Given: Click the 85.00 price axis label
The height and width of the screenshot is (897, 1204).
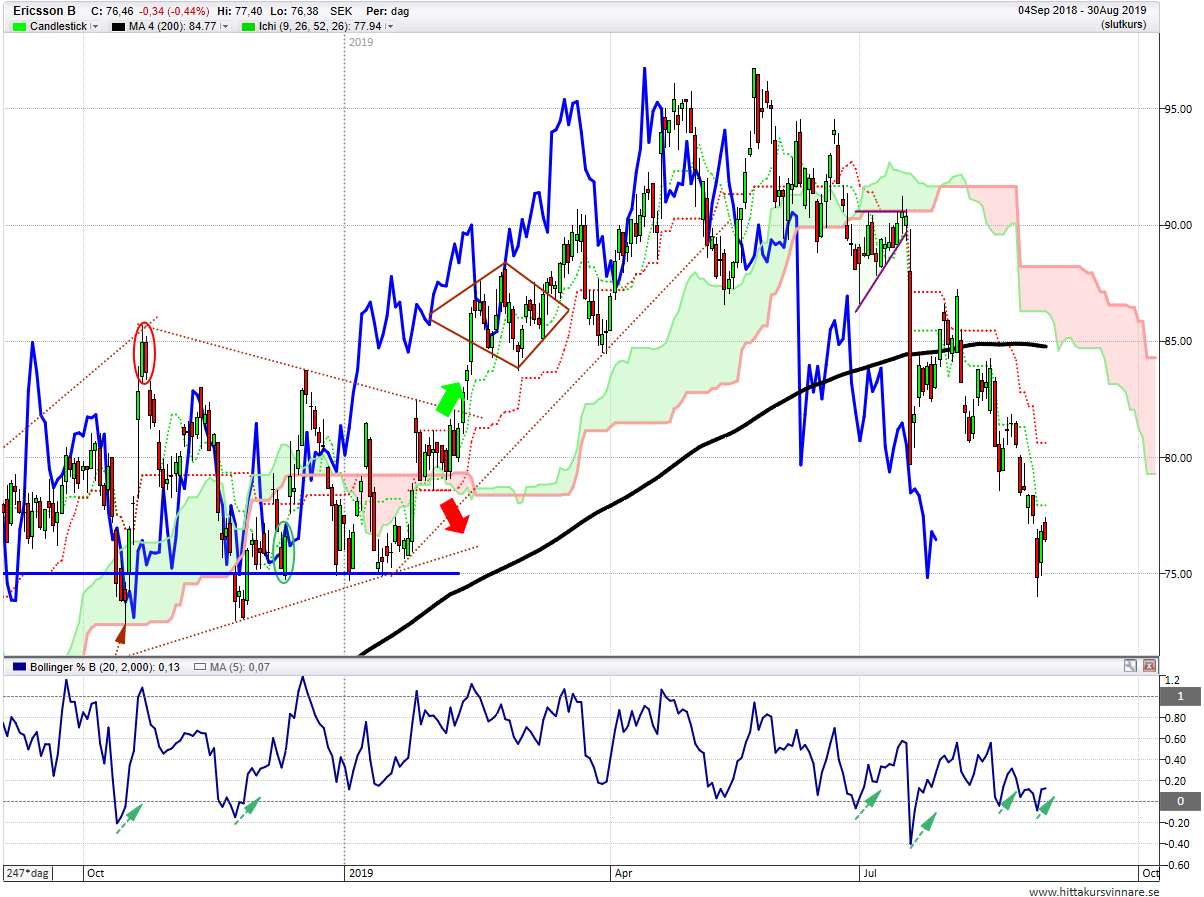Looking at the screenshot, I should (1179, 341).
